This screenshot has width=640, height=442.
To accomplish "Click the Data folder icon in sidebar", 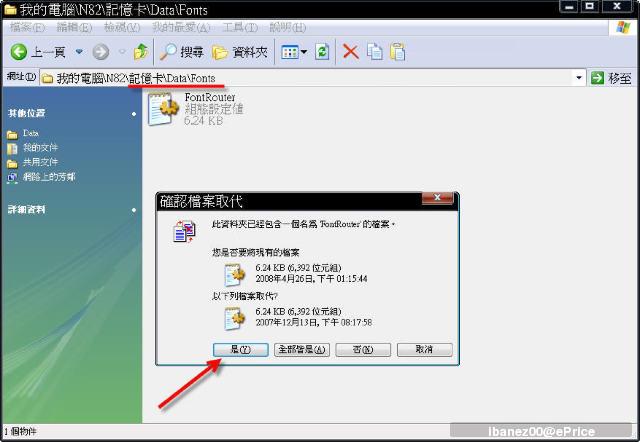I will click(x=12, y=134).
